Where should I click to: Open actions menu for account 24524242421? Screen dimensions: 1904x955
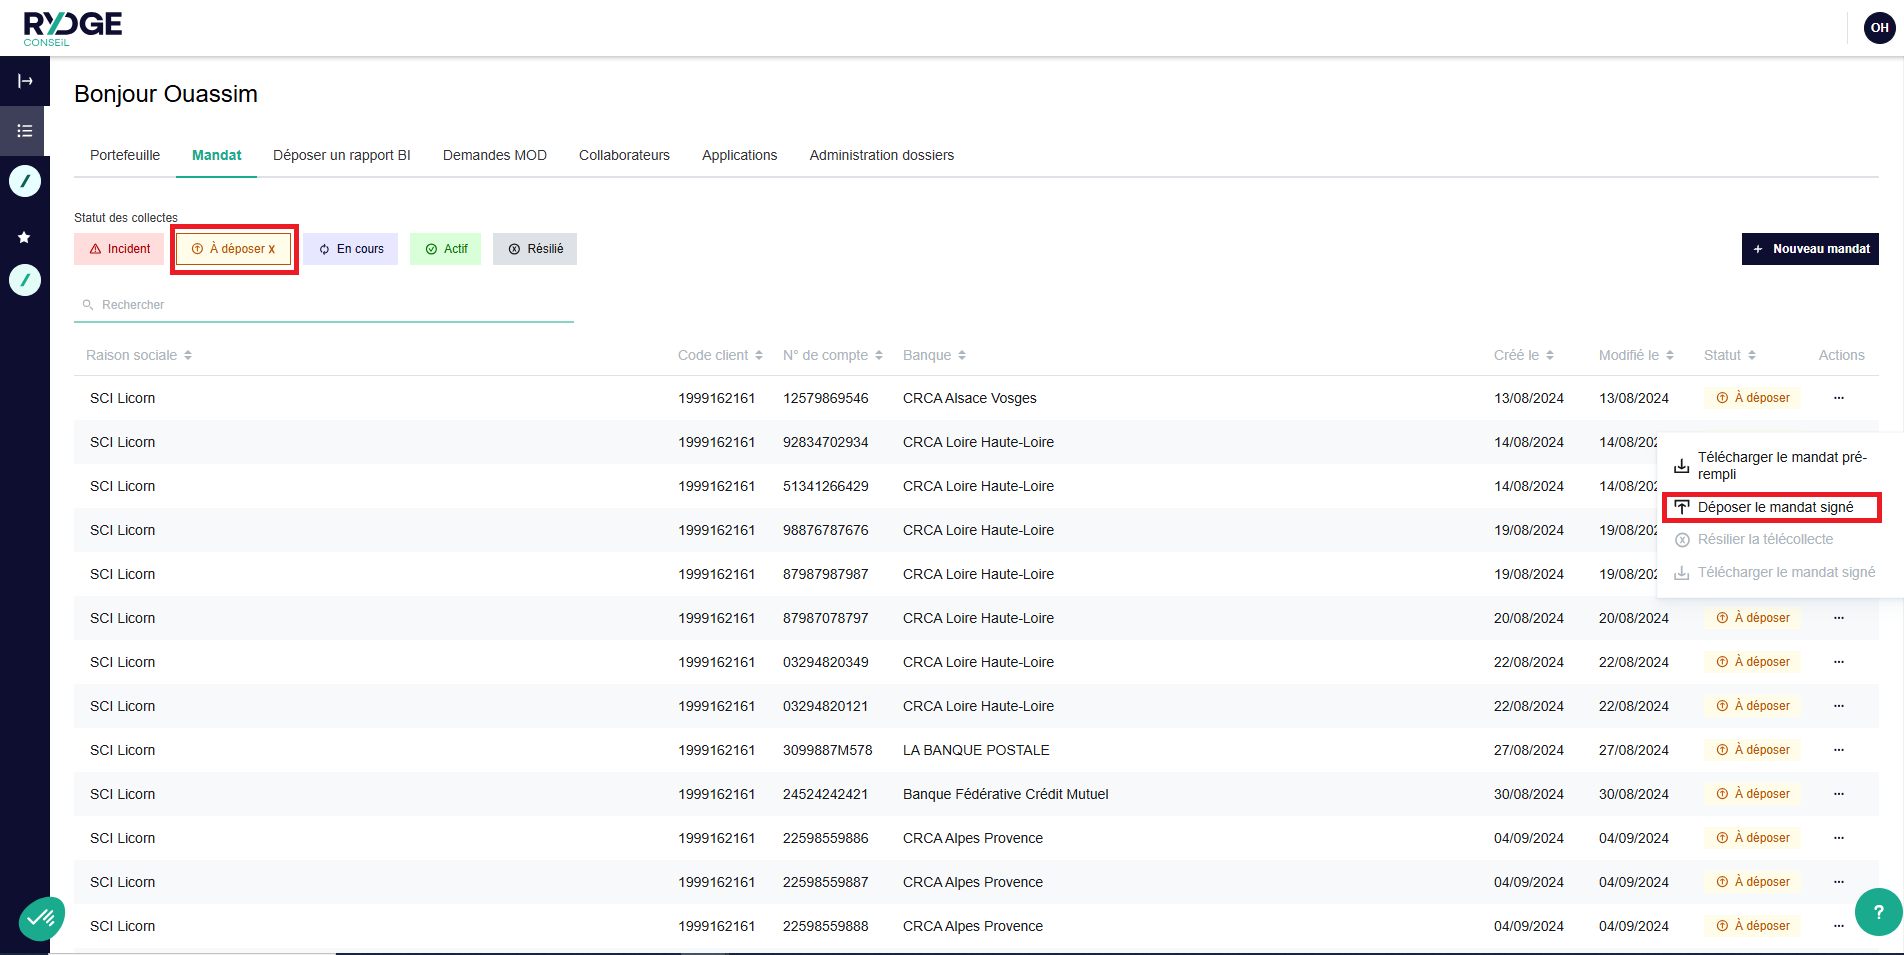click(x=1839, y=794)
